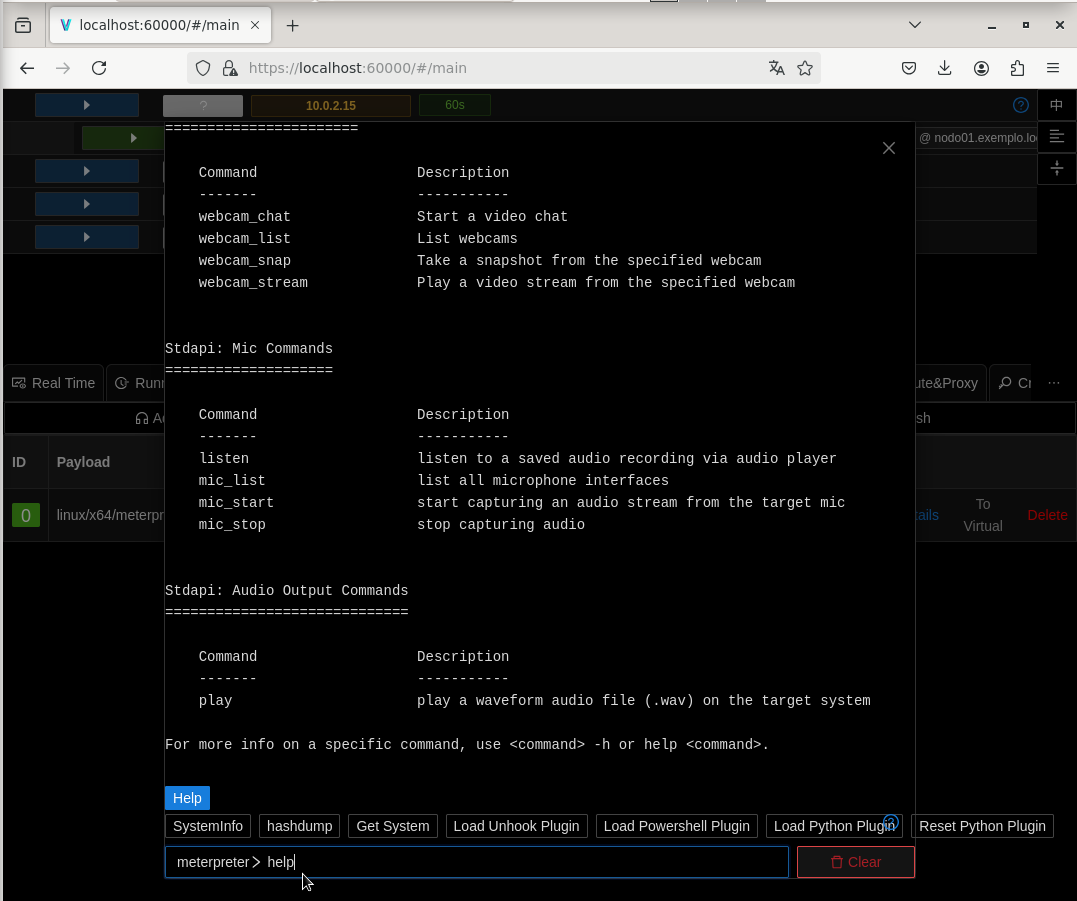Click the green session ID 0 badge
This screenshot has width=1077, height=901.
[x=25, y=515]
